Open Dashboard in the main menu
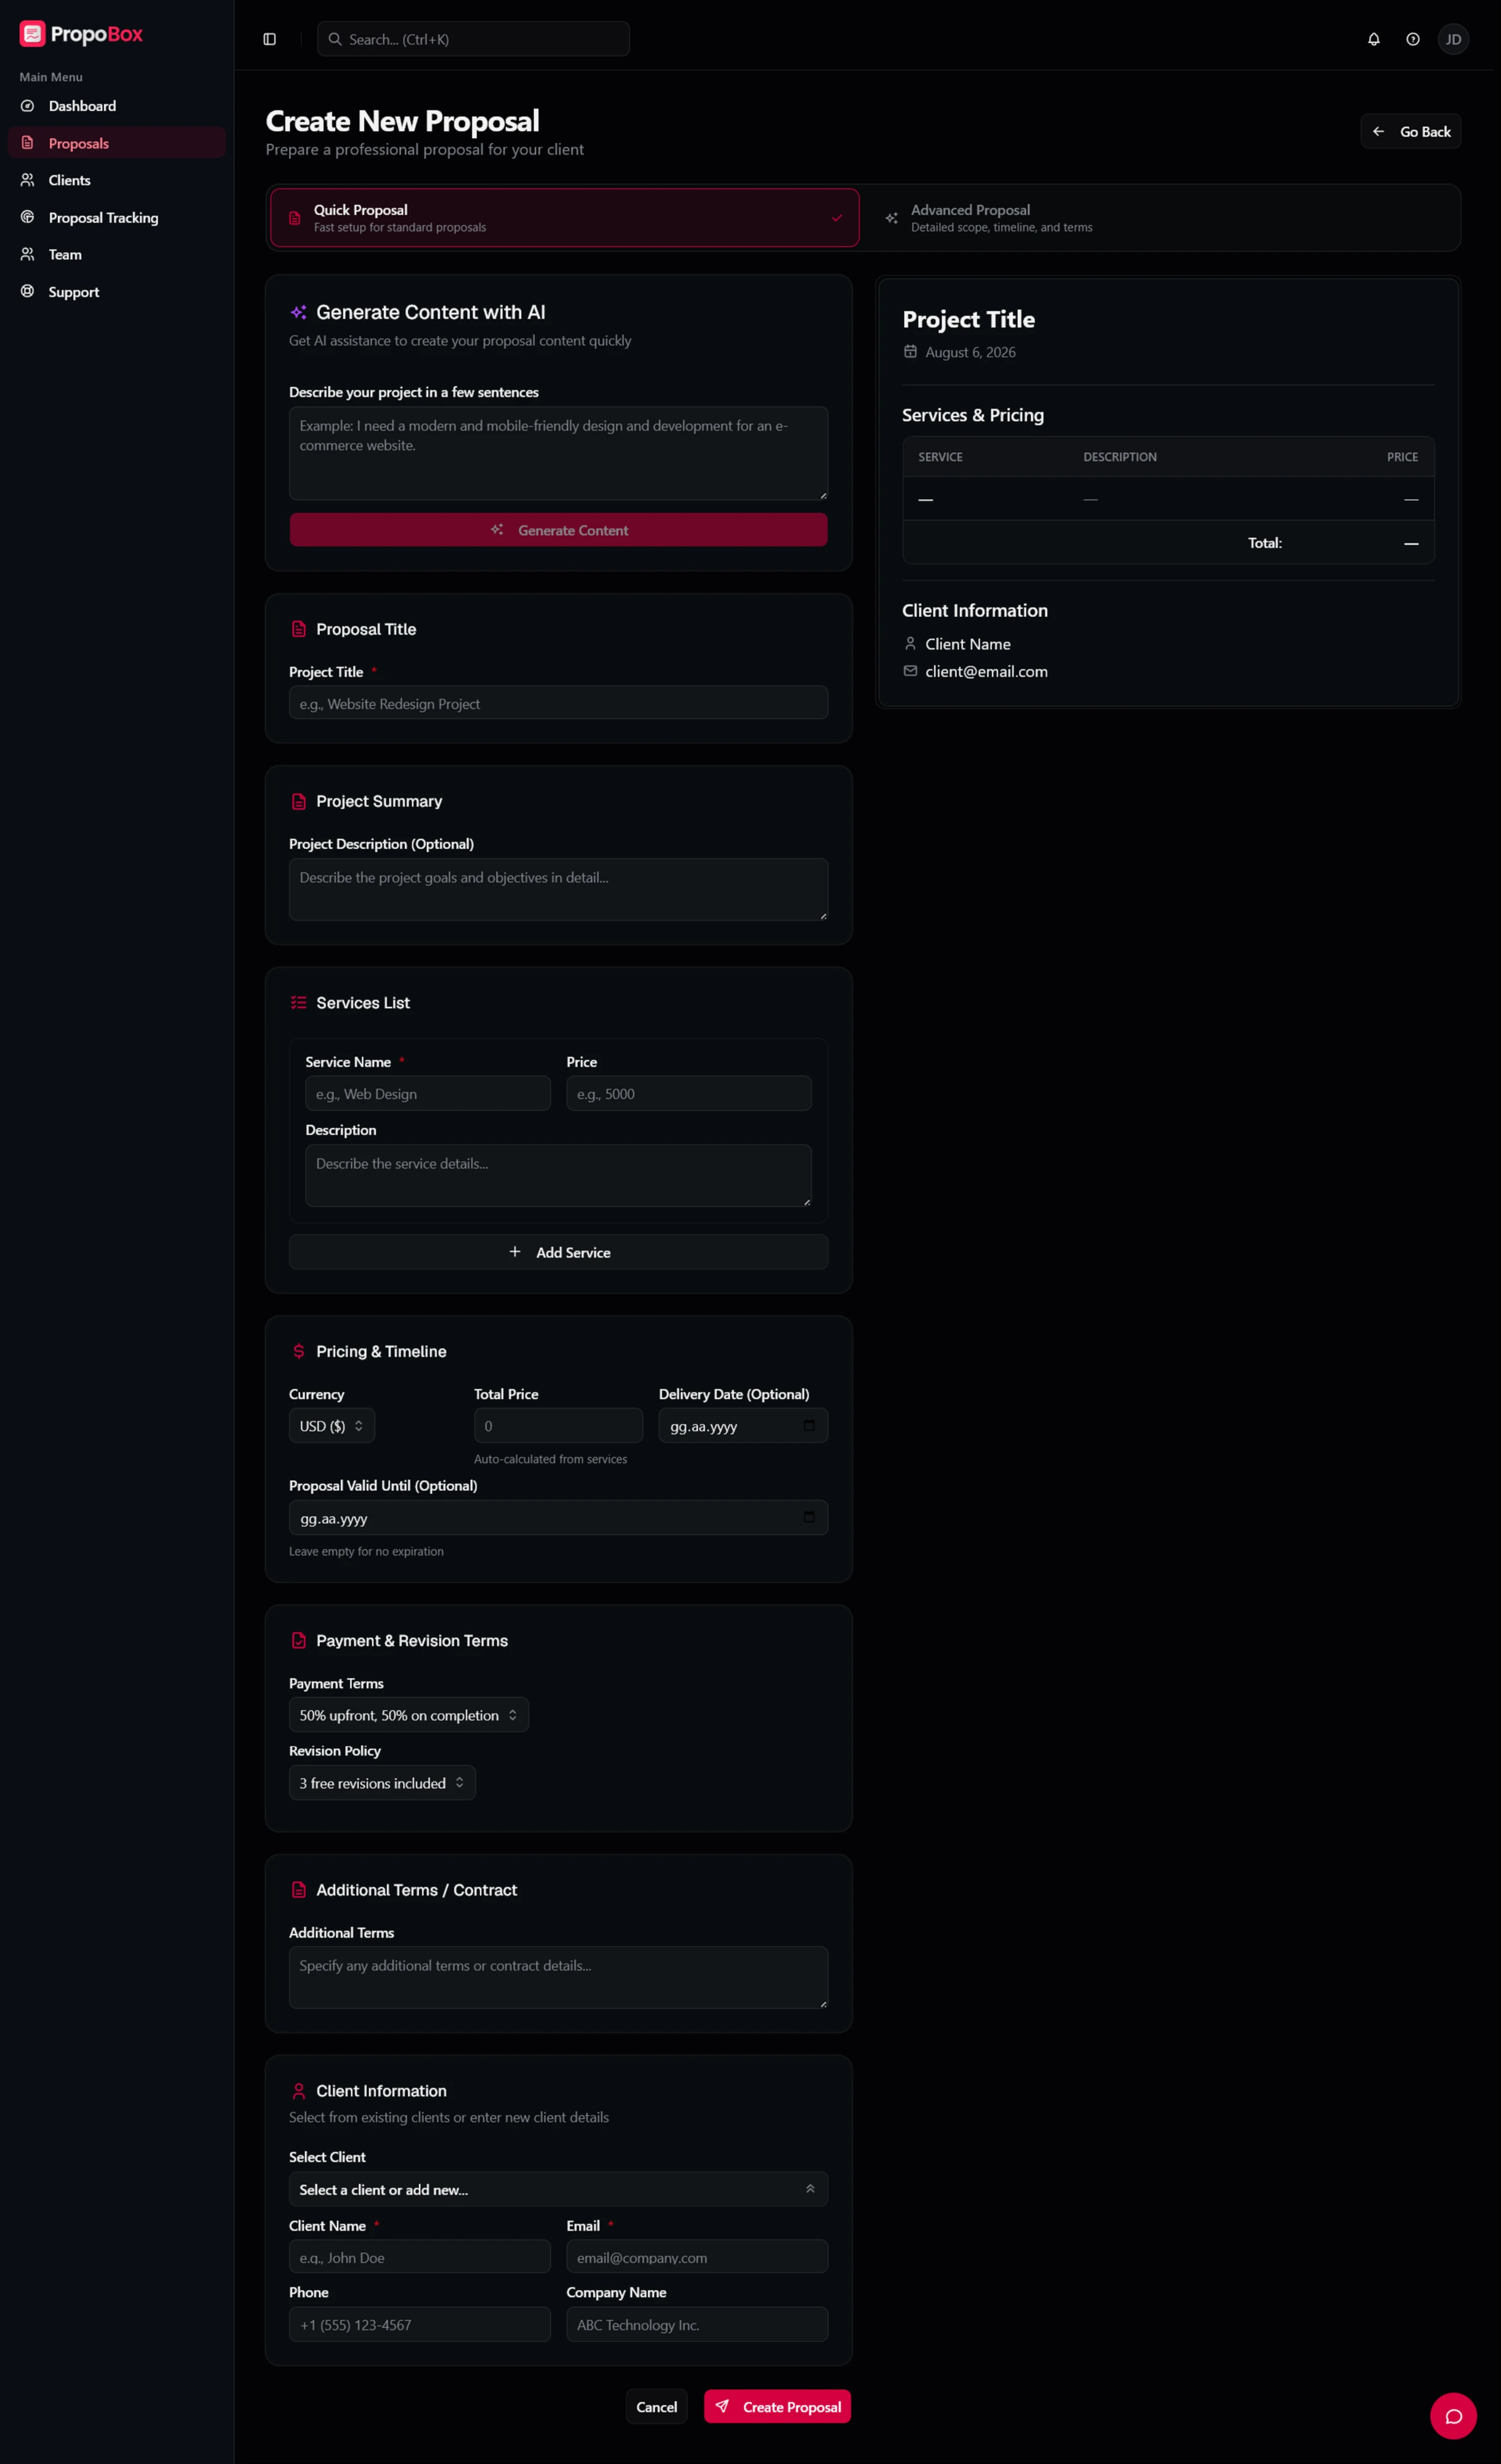This screenshot has height=2464, width=1501. click(x=117, y=106)
